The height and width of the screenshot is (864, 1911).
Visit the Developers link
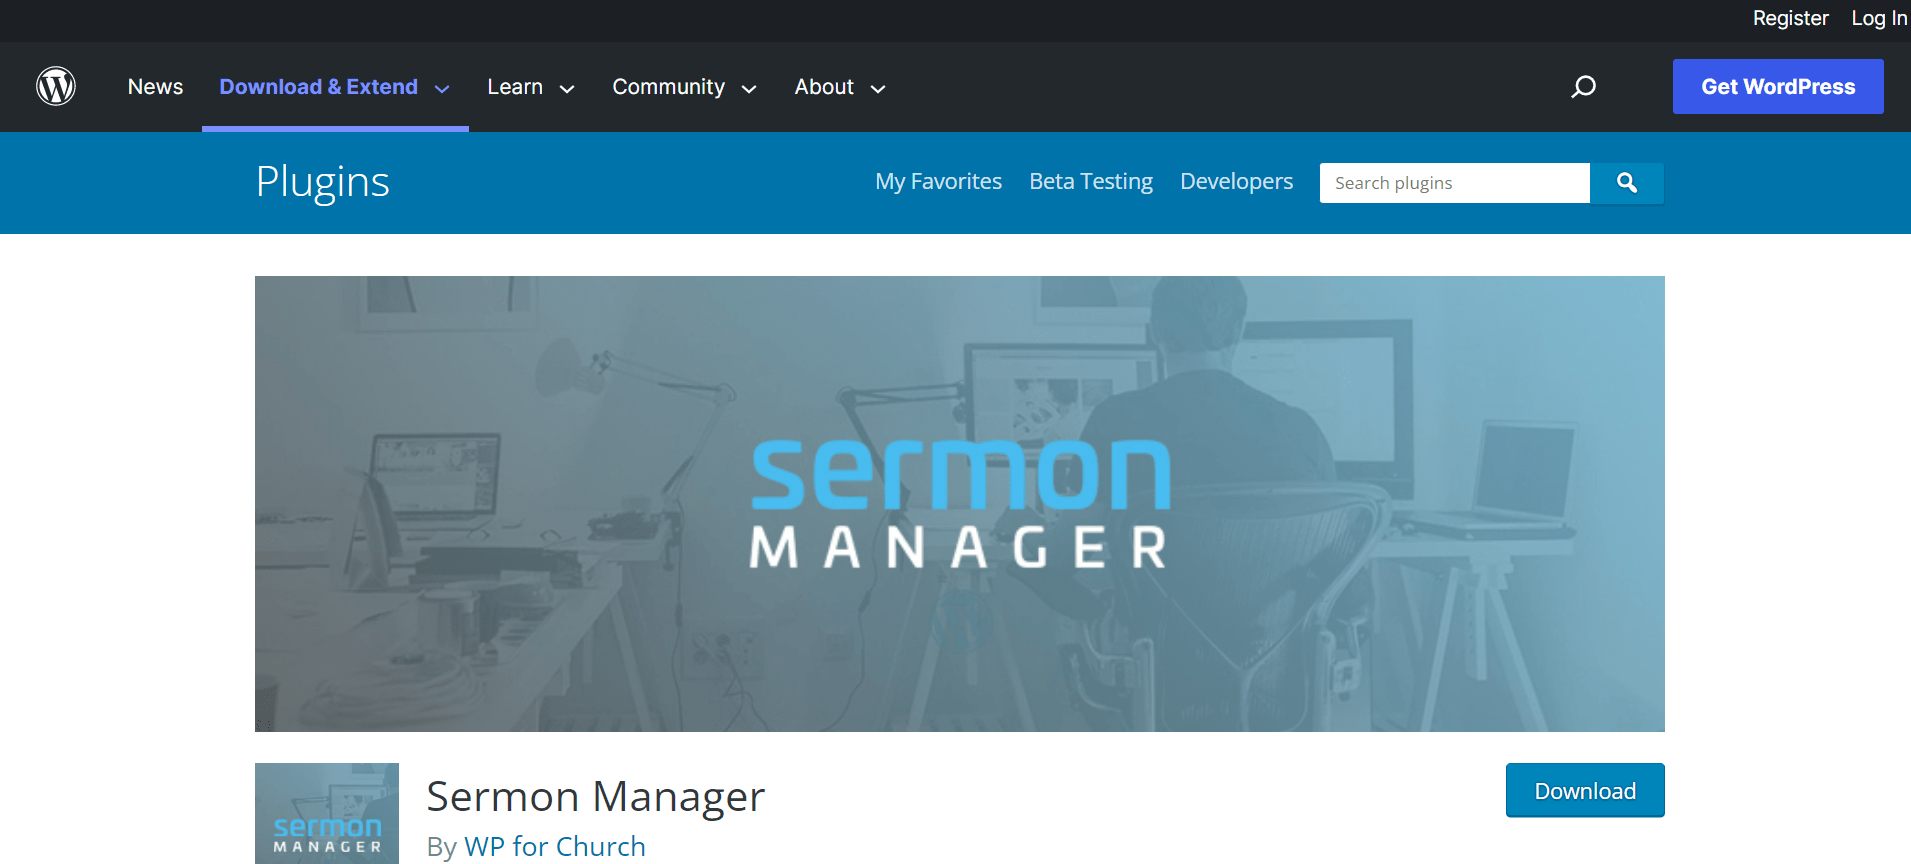(x=1236, y=181)
